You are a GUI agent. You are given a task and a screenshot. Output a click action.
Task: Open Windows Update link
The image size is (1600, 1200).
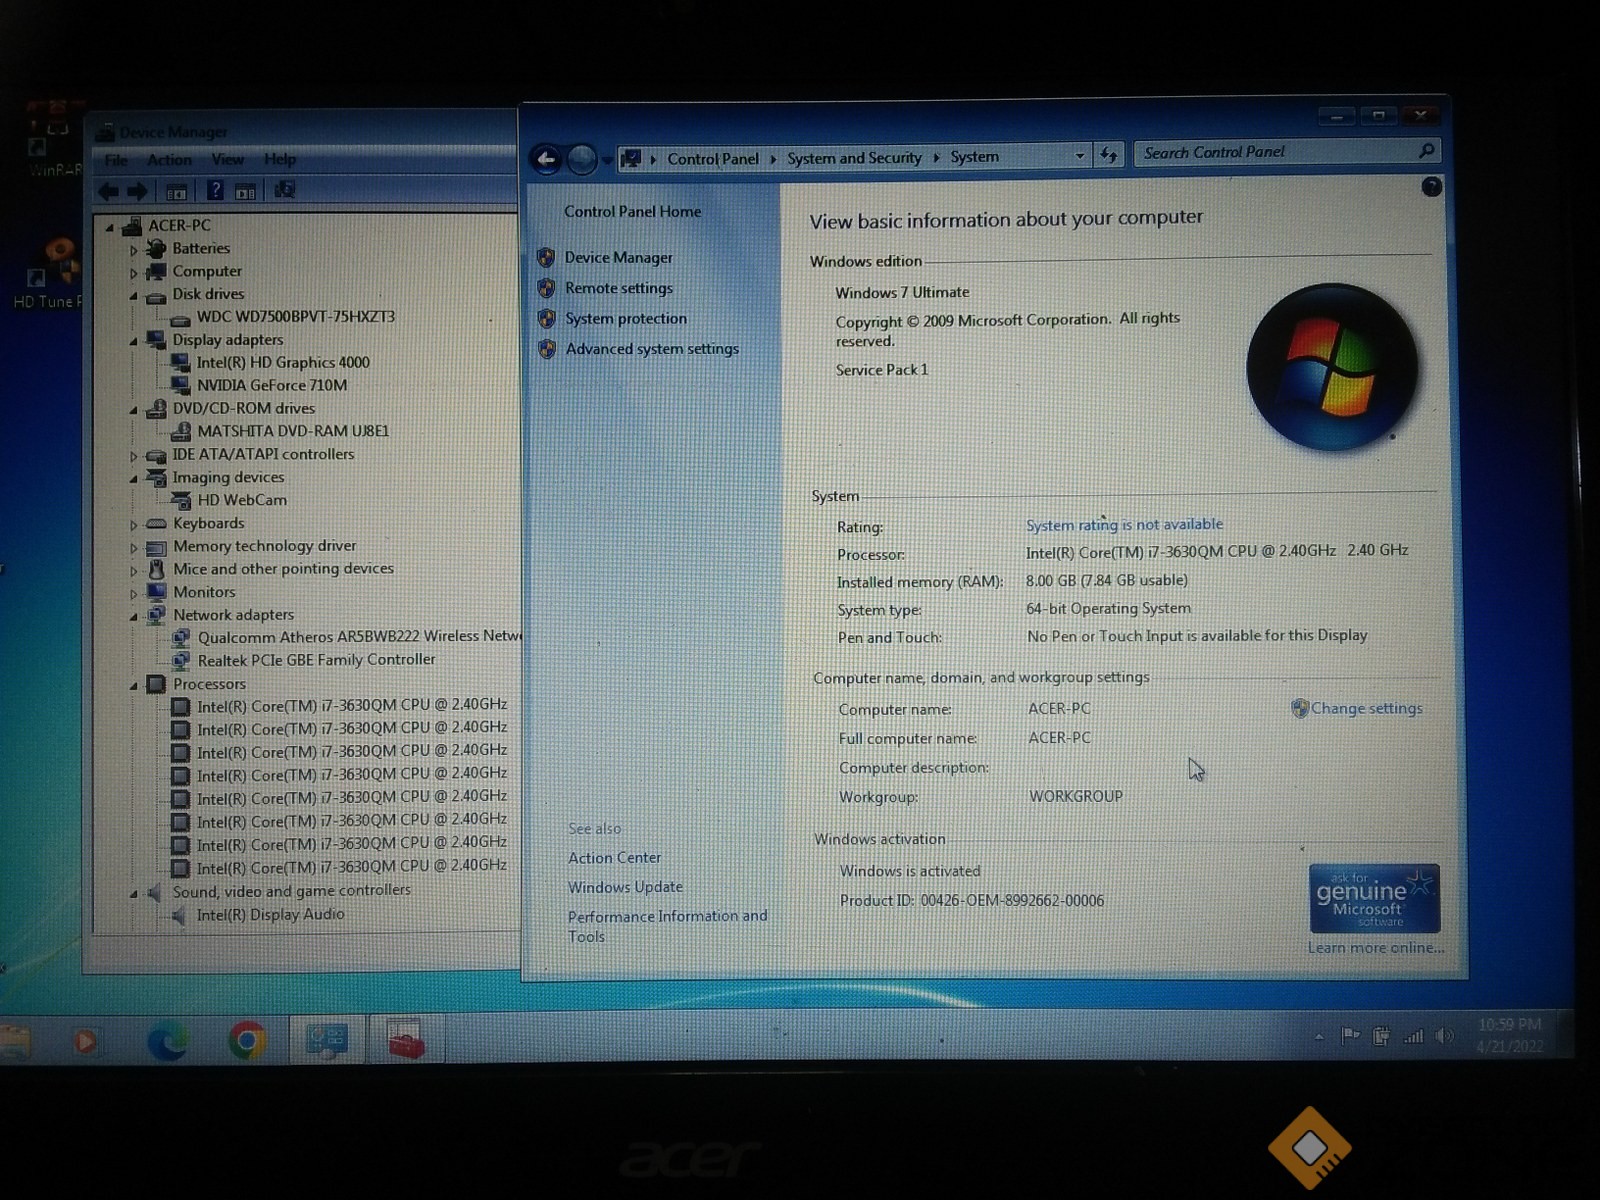pyautogui.click(x=625, y=887)
